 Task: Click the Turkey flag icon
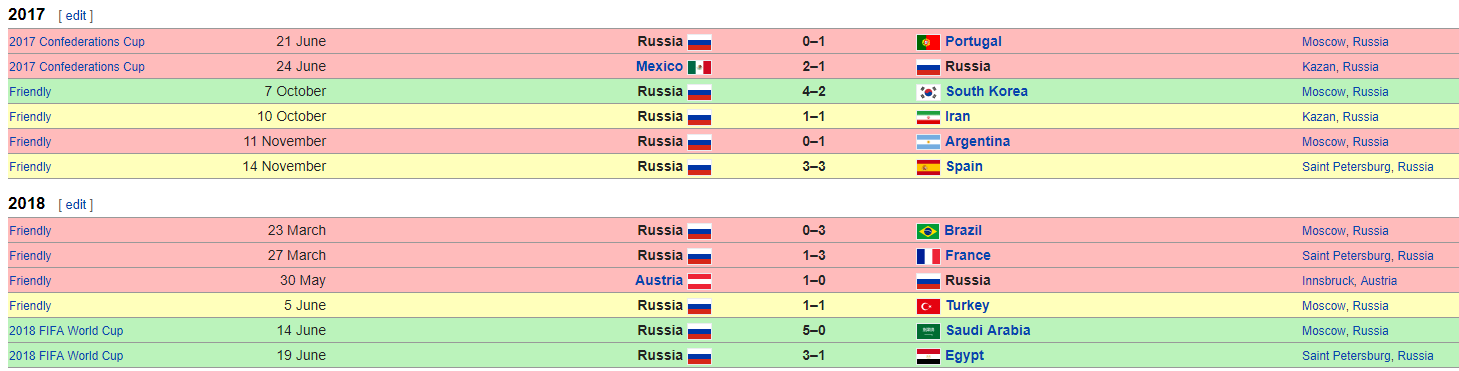[928, 306]
